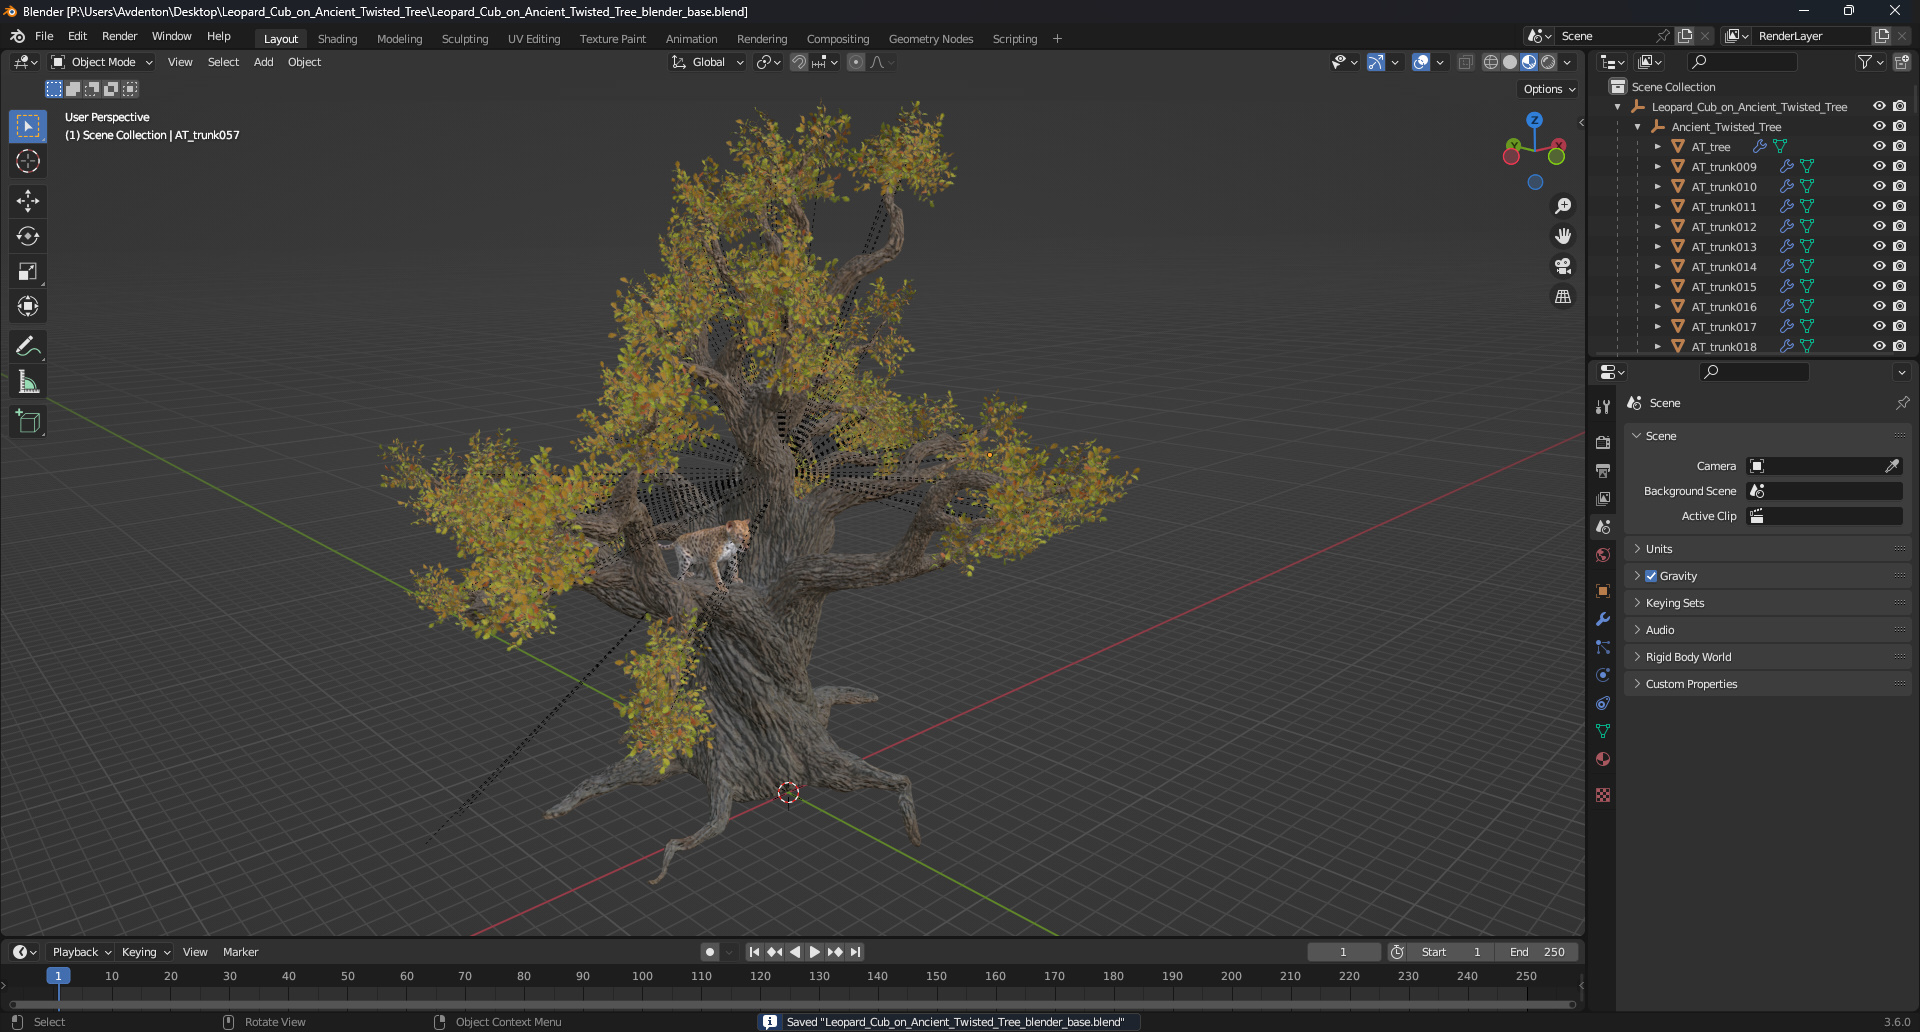Add a new workspace with plus button
The height and width of the screenshot is (1032, 1920).
[x=1057, y=39]
